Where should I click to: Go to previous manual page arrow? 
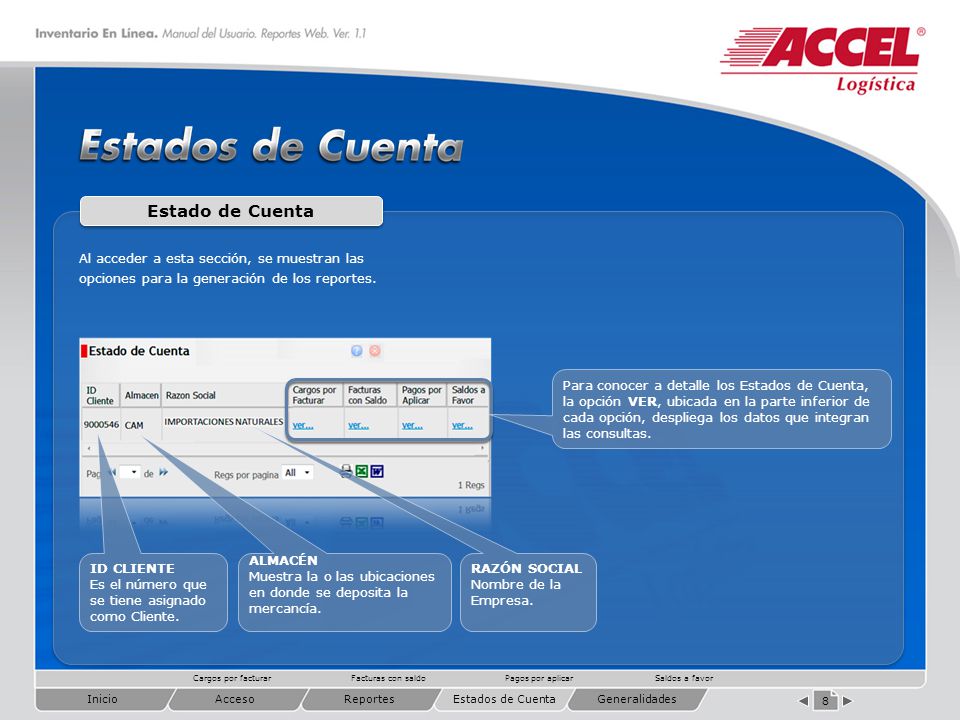click(804, 700)
